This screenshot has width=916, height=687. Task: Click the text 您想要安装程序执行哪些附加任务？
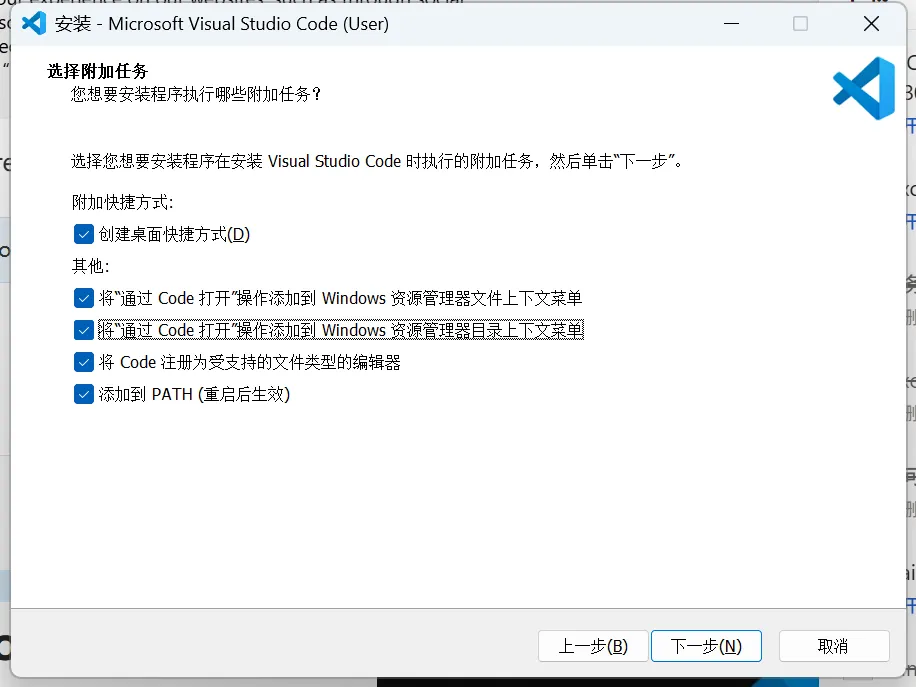pos(196,94)
